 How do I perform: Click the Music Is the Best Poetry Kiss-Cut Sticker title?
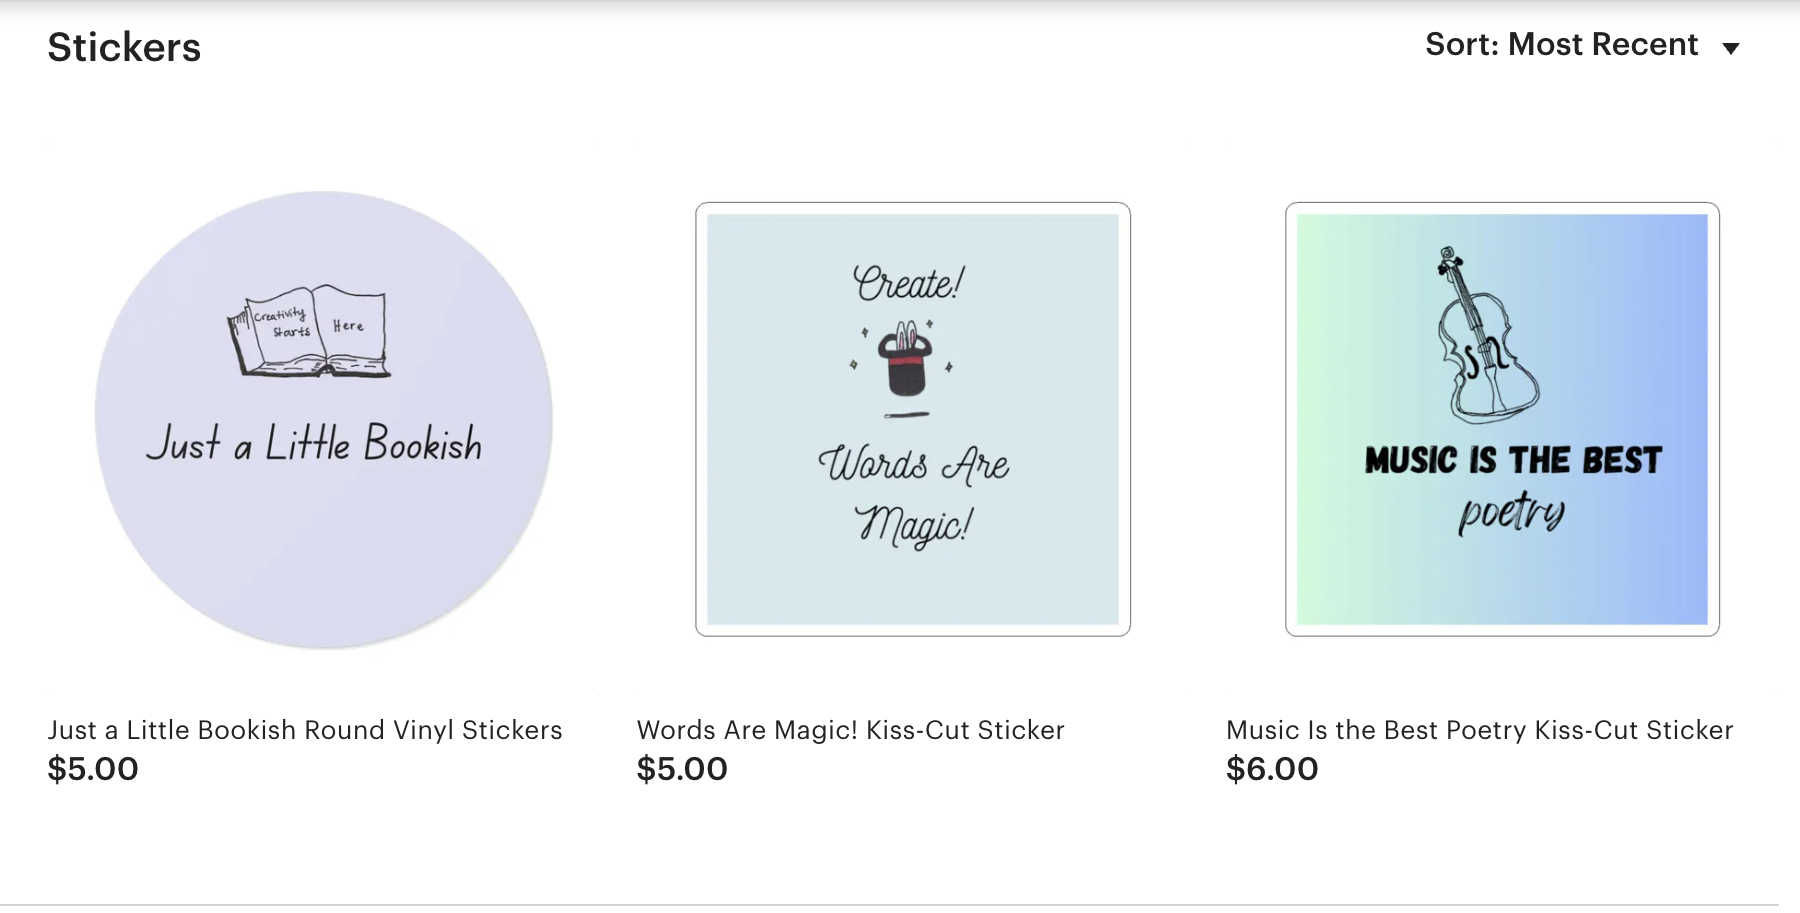[1479, 730]
